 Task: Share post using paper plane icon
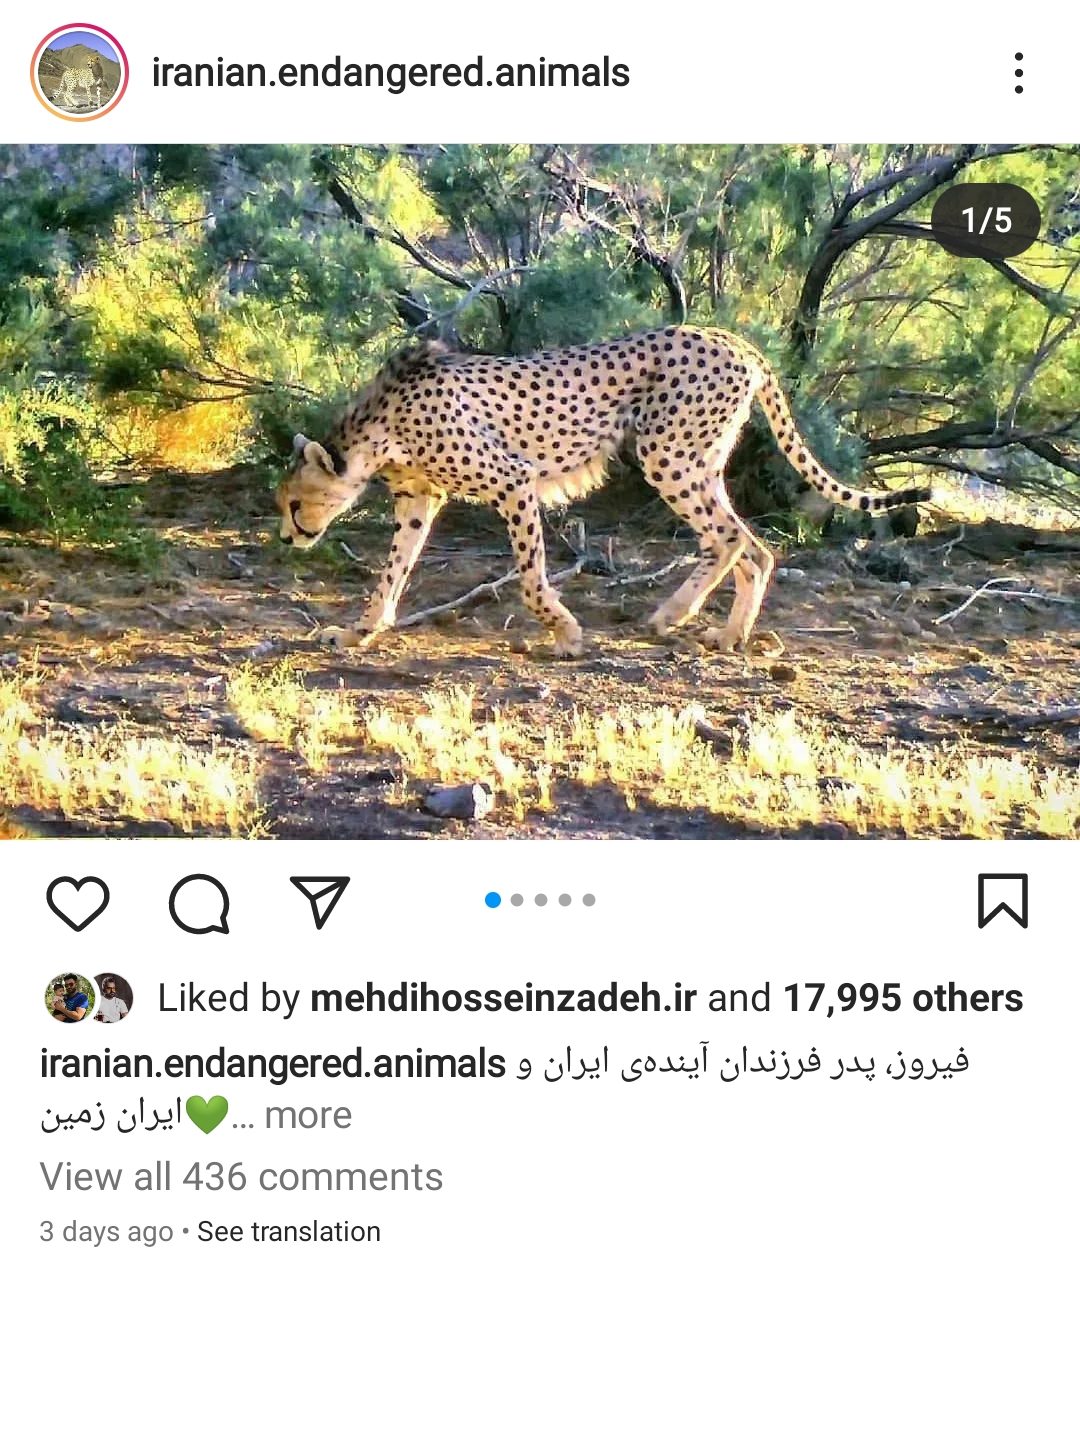click(319, 901)
